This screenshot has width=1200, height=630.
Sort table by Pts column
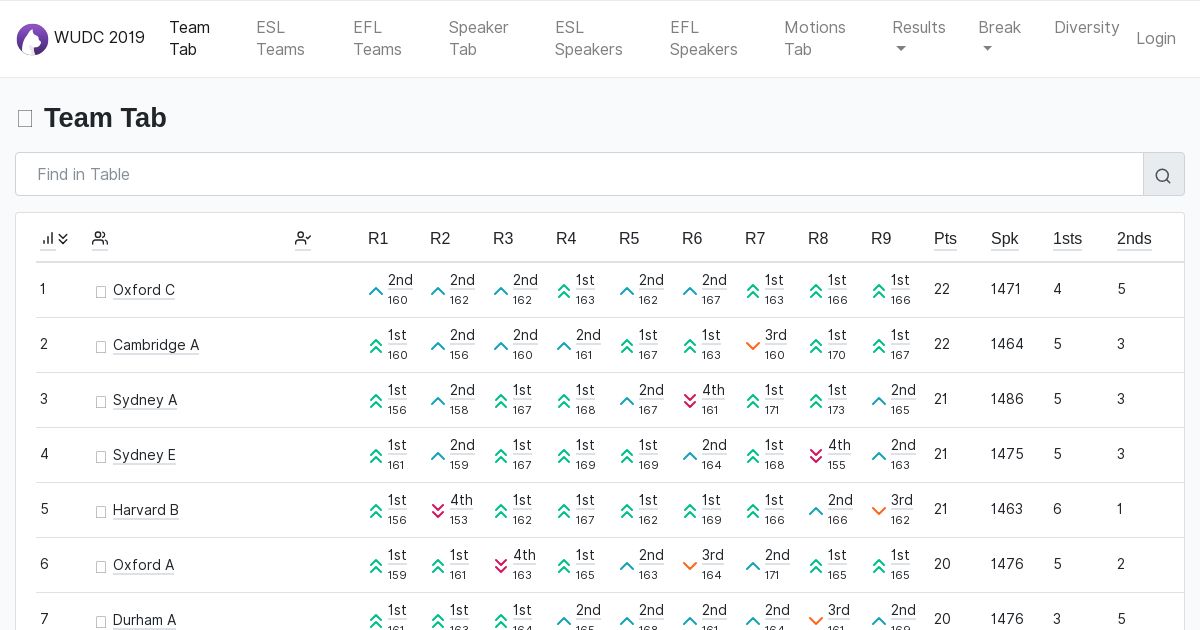945,239
